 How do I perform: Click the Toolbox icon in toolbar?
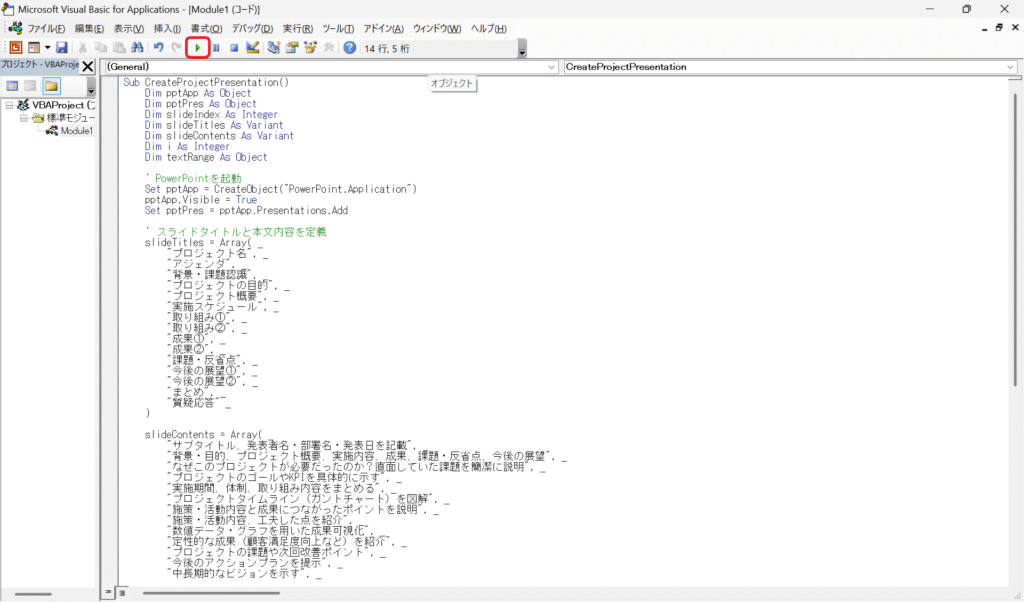328,48
